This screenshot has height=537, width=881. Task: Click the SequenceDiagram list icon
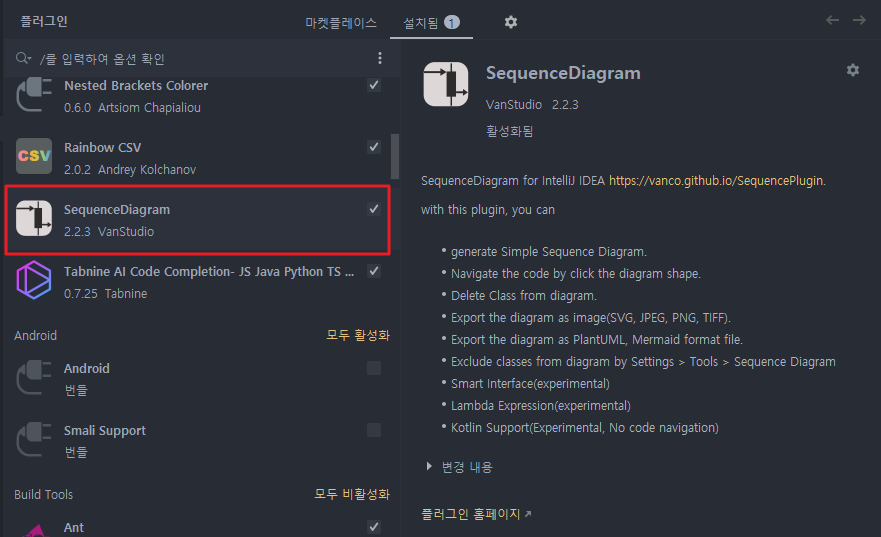coord(34,218)
